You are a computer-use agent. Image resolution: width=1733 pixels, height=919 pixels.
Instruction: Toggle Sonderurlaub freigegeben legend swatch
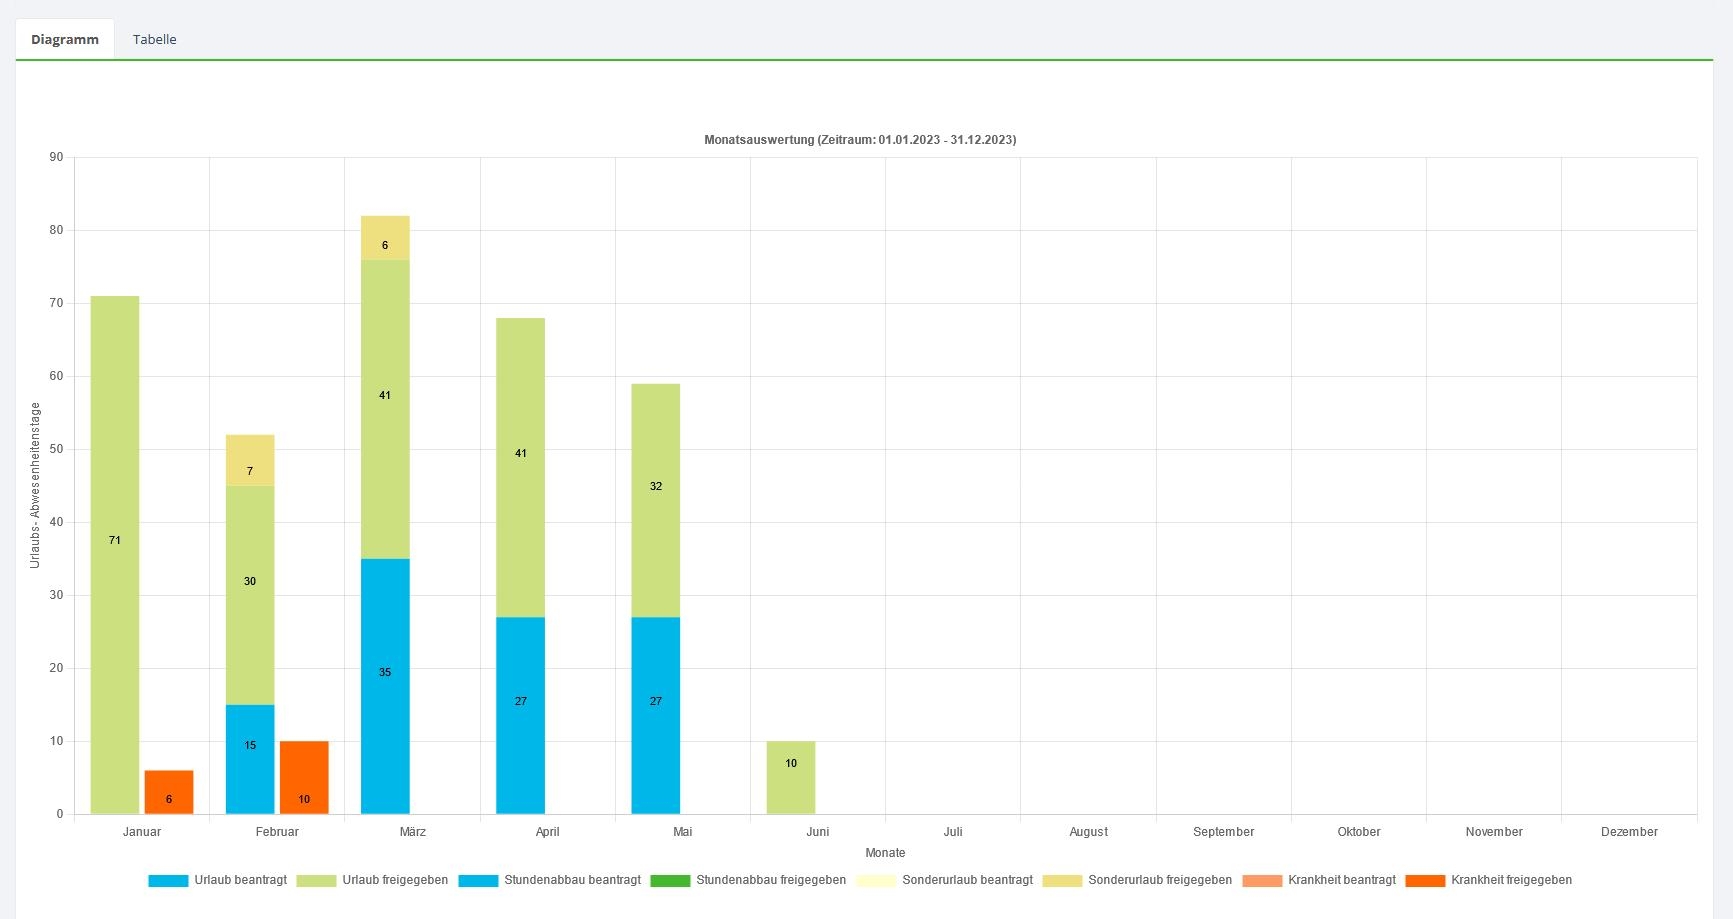pyautogui.click(x=1062, y=881)
